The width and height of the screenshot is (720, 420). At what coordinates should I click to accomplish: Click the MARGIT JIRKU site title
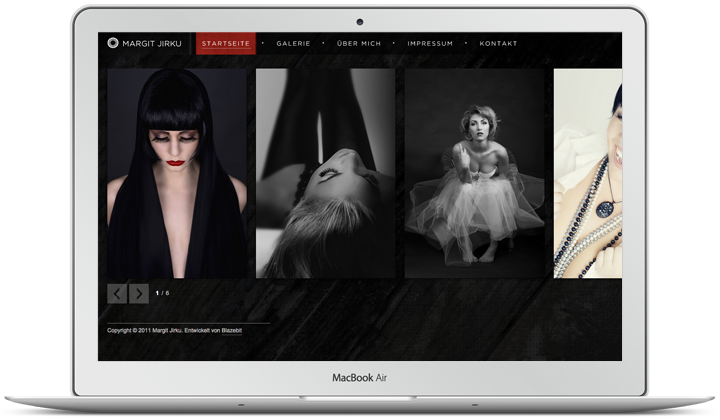(152, 44)
